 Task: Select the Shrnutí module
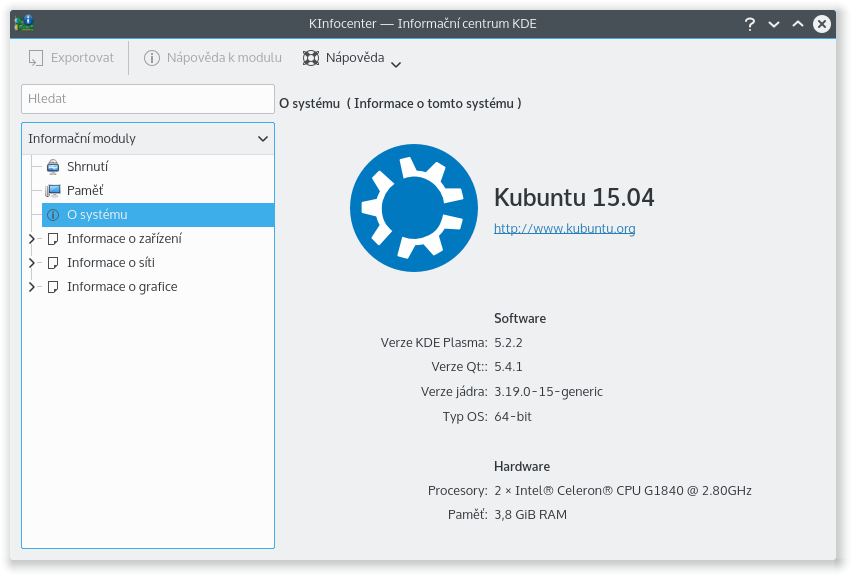[87, 166]
